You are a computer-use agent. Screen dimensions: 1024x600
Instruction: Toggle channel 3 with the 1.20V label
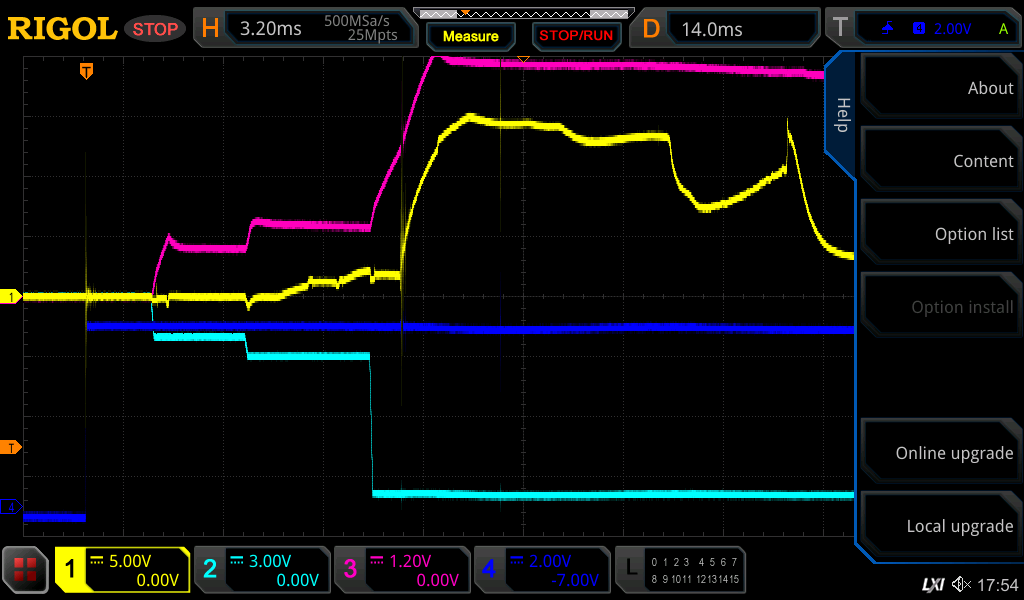(x=400, y=570)
